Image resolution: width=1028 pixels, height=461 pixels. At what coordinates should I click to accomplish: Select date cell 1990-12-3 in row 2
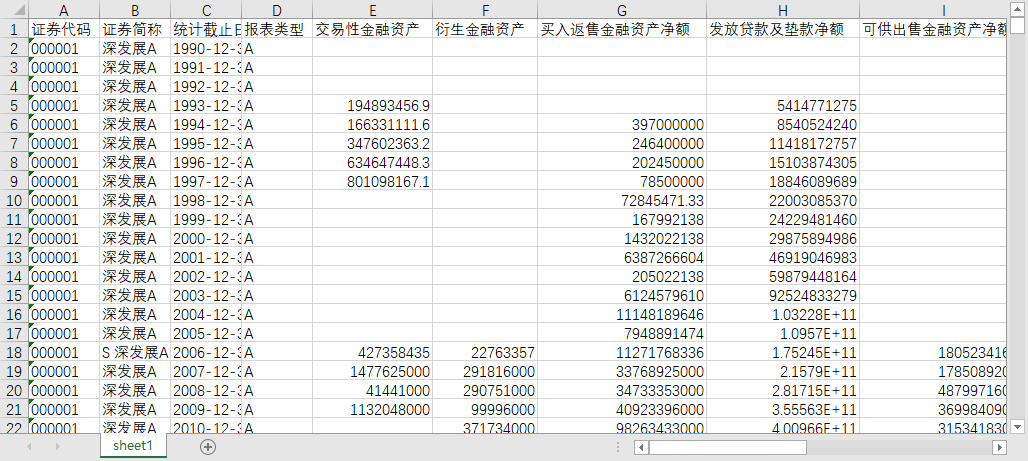206,49
